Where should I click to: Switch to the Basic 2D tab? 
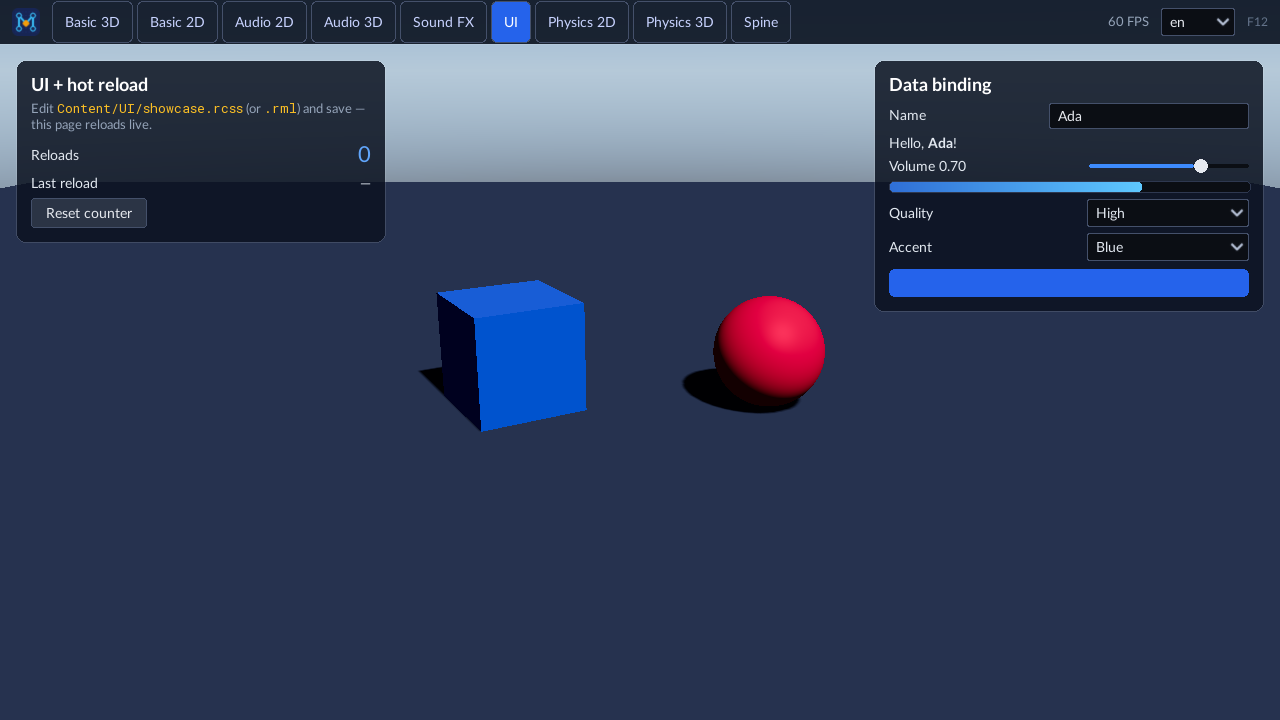177,22
